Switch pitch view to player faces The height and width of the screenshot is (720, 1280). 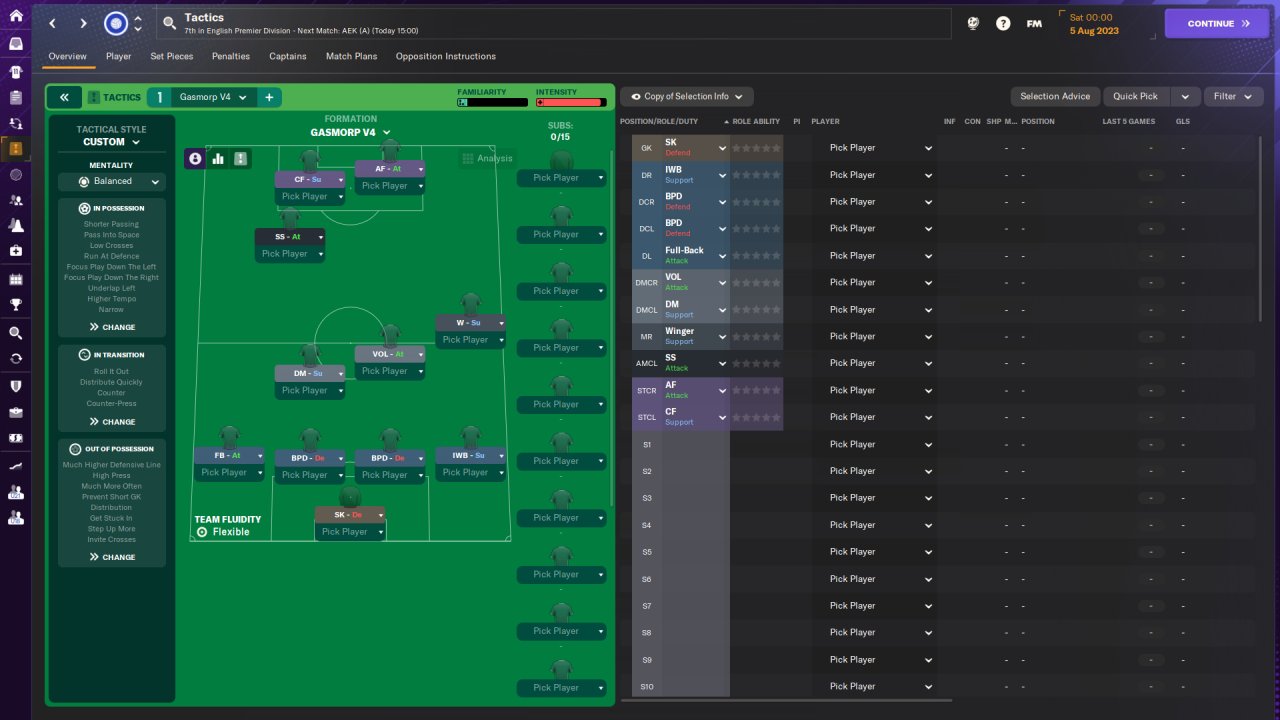[x=195, y=158]
